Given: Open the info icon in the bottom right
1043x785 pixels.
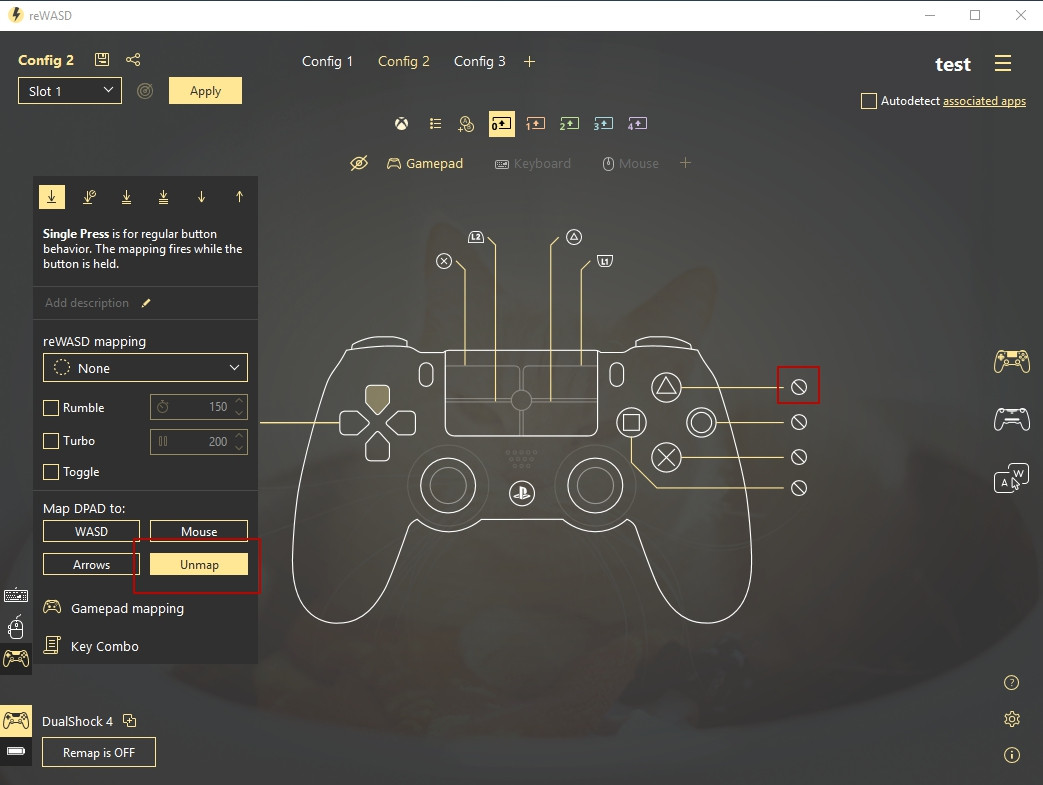Looking at the screenshot, I should pyautogui.click(x=1012, y=755).
